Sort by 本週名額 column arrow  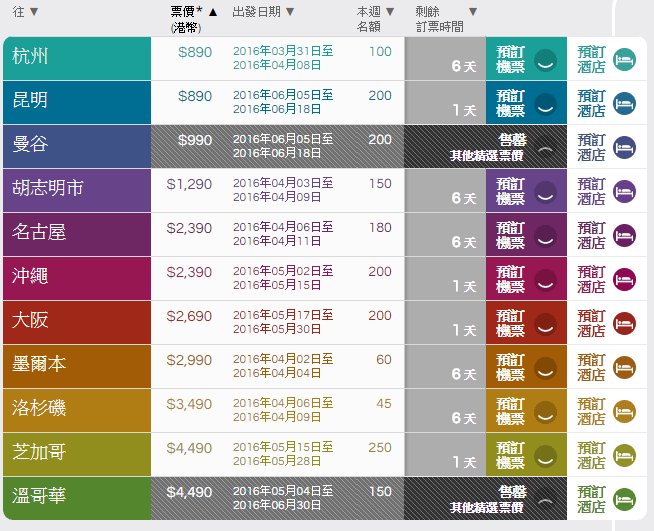click(x=390, y=12)
